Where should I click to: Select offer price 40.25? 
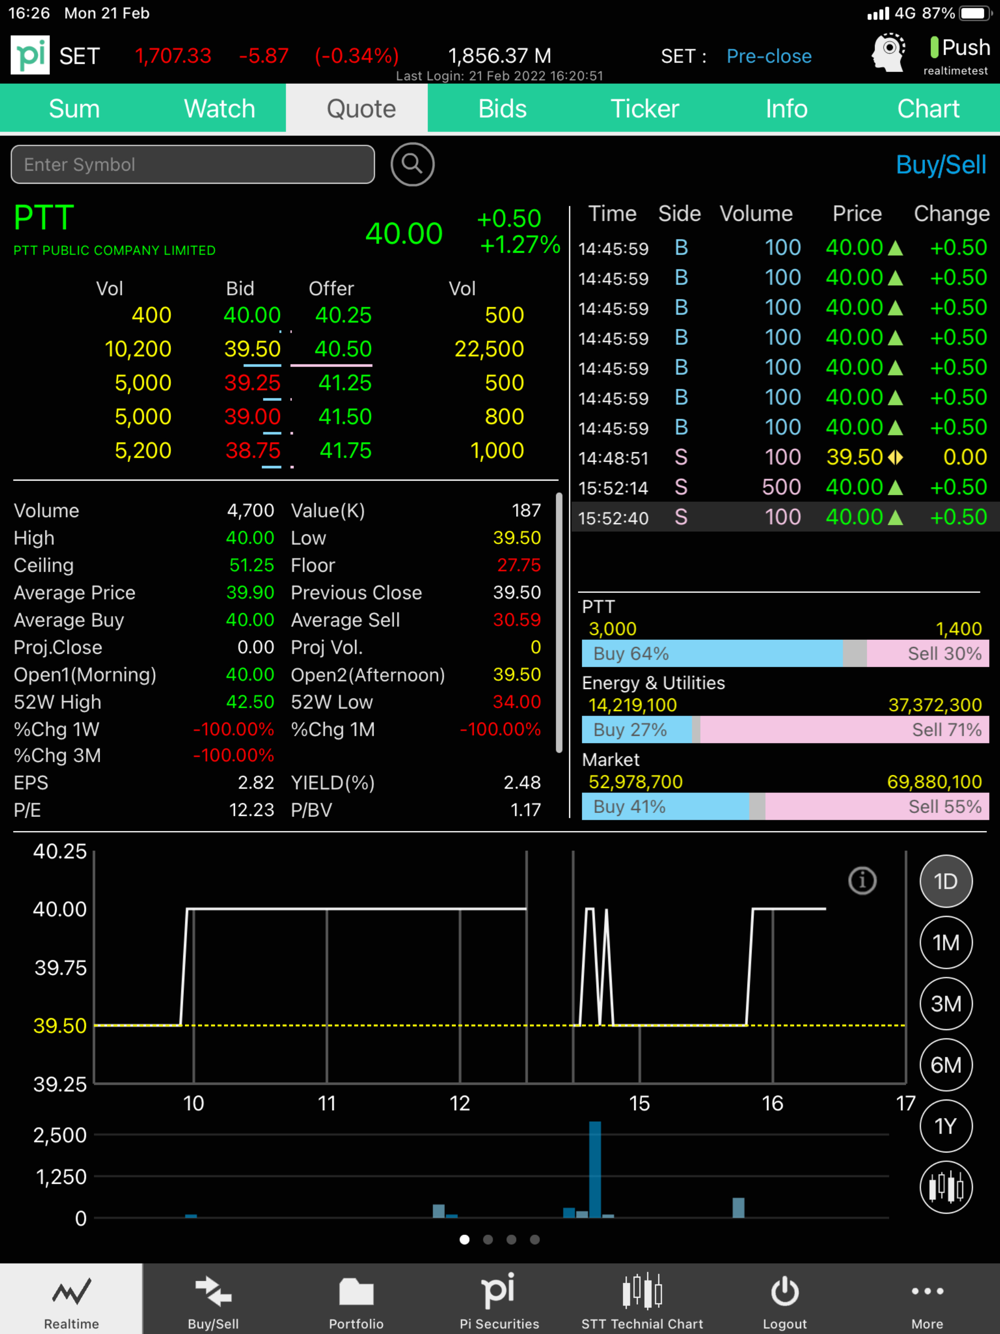pos(343,315)
